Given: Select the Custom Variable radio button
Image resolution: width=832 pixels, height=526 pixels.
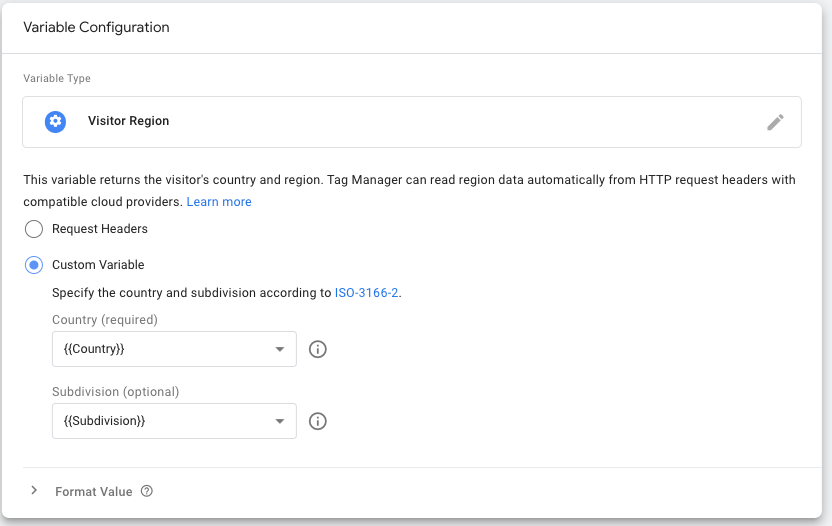Looking at the screenshot, I should (x=34, y=265).
